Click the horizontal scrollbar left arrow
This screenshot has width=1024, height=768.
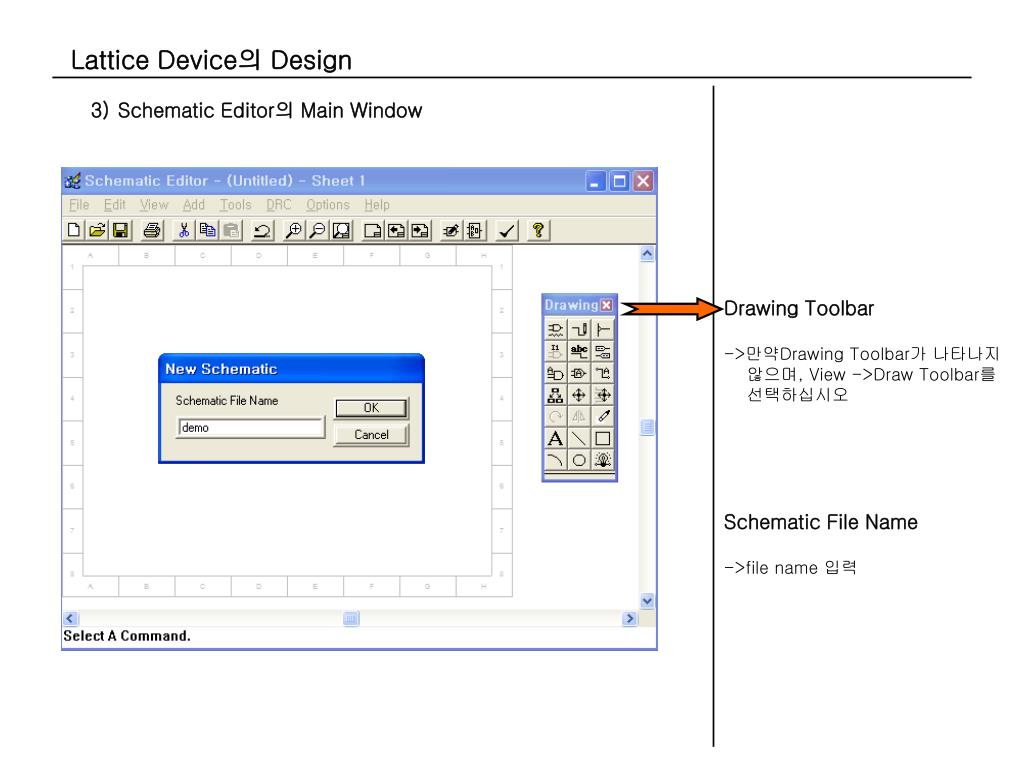71,618
